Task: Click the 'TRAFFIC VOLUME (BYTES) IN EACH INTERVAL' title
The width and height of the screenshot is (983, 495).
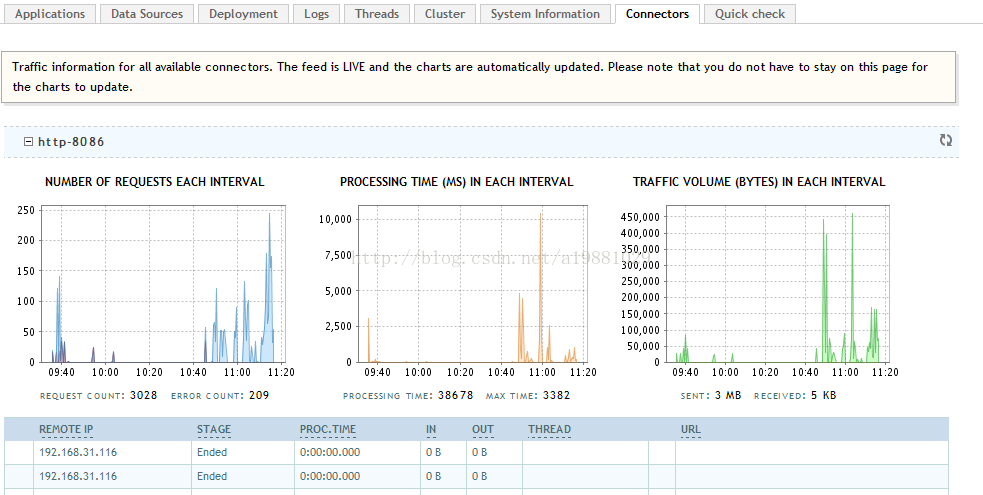Action: coord(759,182)
